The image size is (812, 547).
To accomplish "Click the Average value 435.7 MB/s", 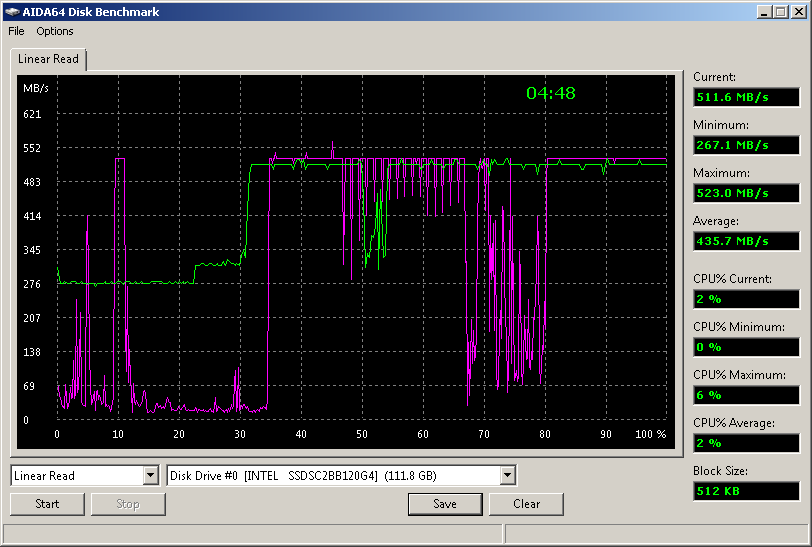I will [x=746, y=241].
